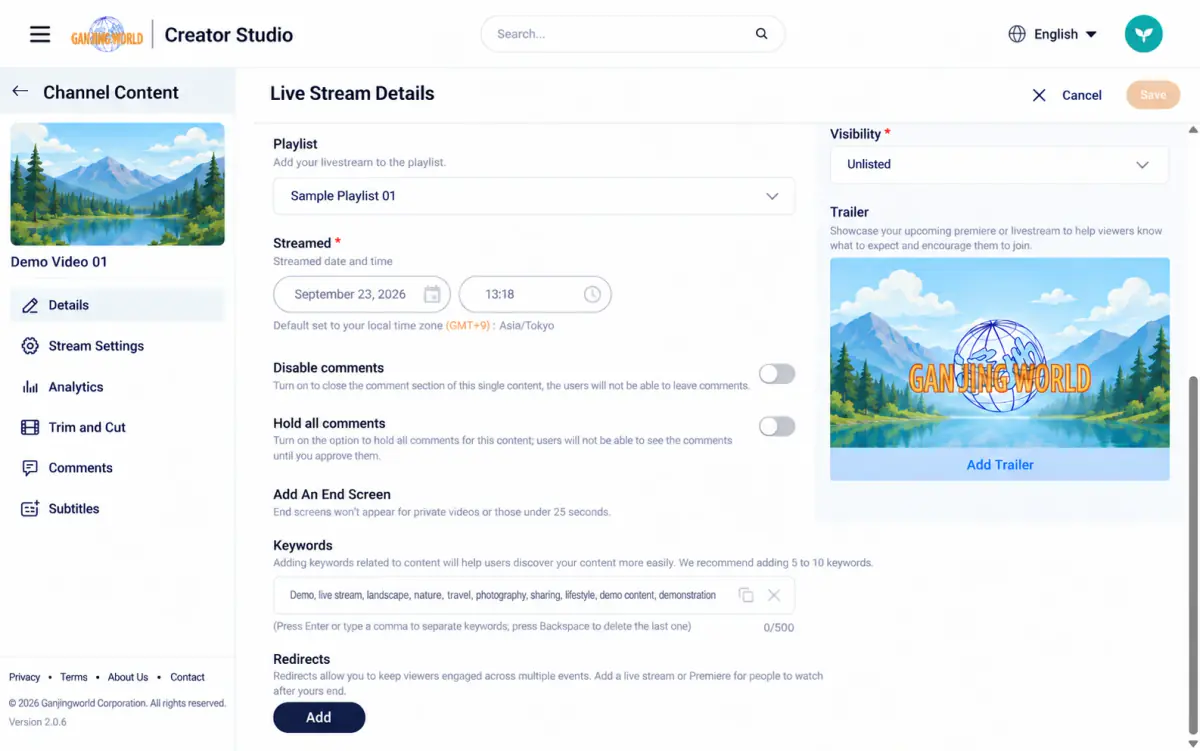Click the X icon beside Cancel
The image size is (1200, 751).
[1039, 95]
